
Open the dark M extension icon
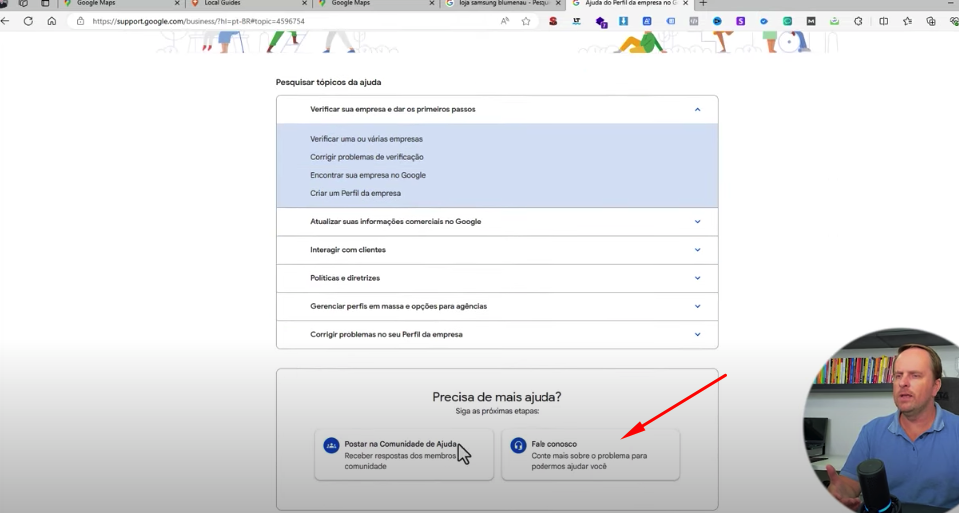[x=811, y=21]
